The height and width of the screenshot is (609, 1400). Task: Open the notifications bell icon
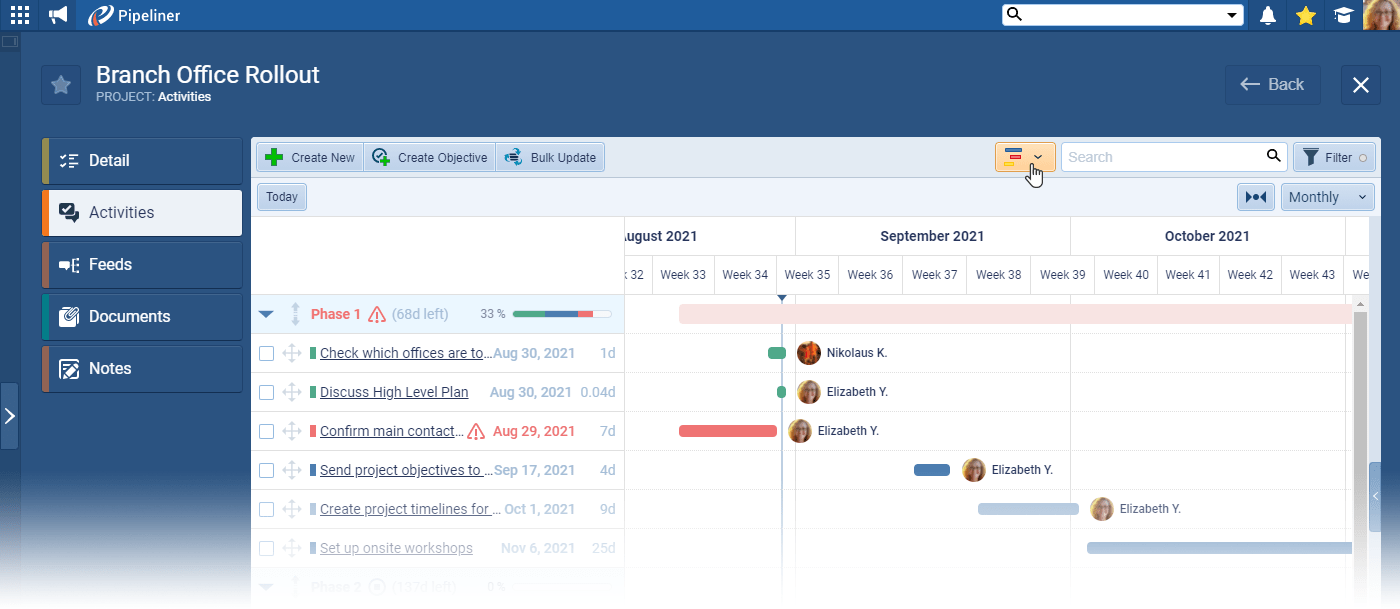(1267, 15)
